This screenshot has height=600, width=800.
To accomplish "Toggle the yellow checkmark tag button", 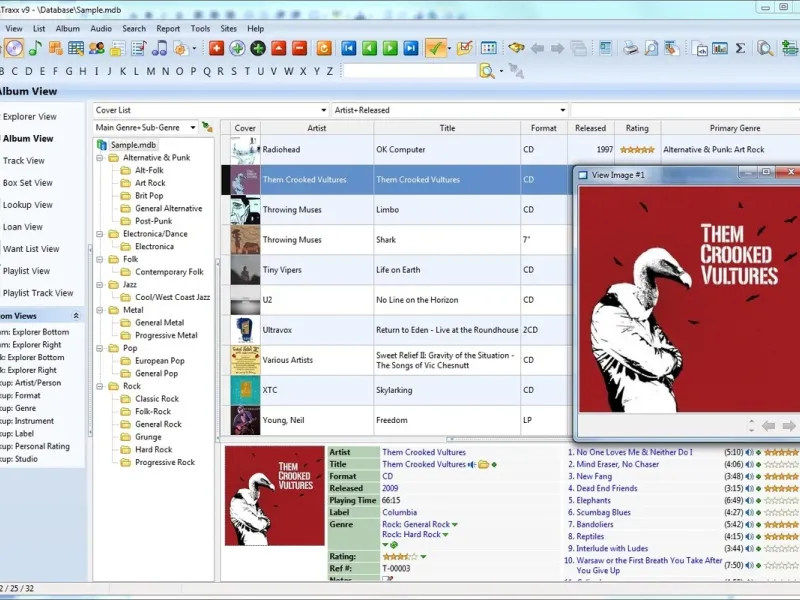I will 435,48.
